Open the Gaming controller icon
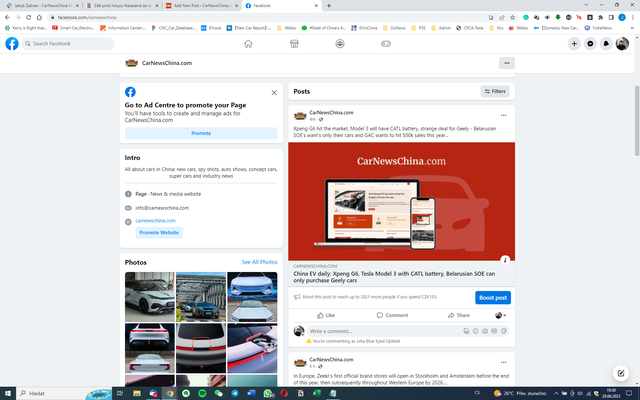This screenshot has width=640, height=400. [x=386, y=44]
